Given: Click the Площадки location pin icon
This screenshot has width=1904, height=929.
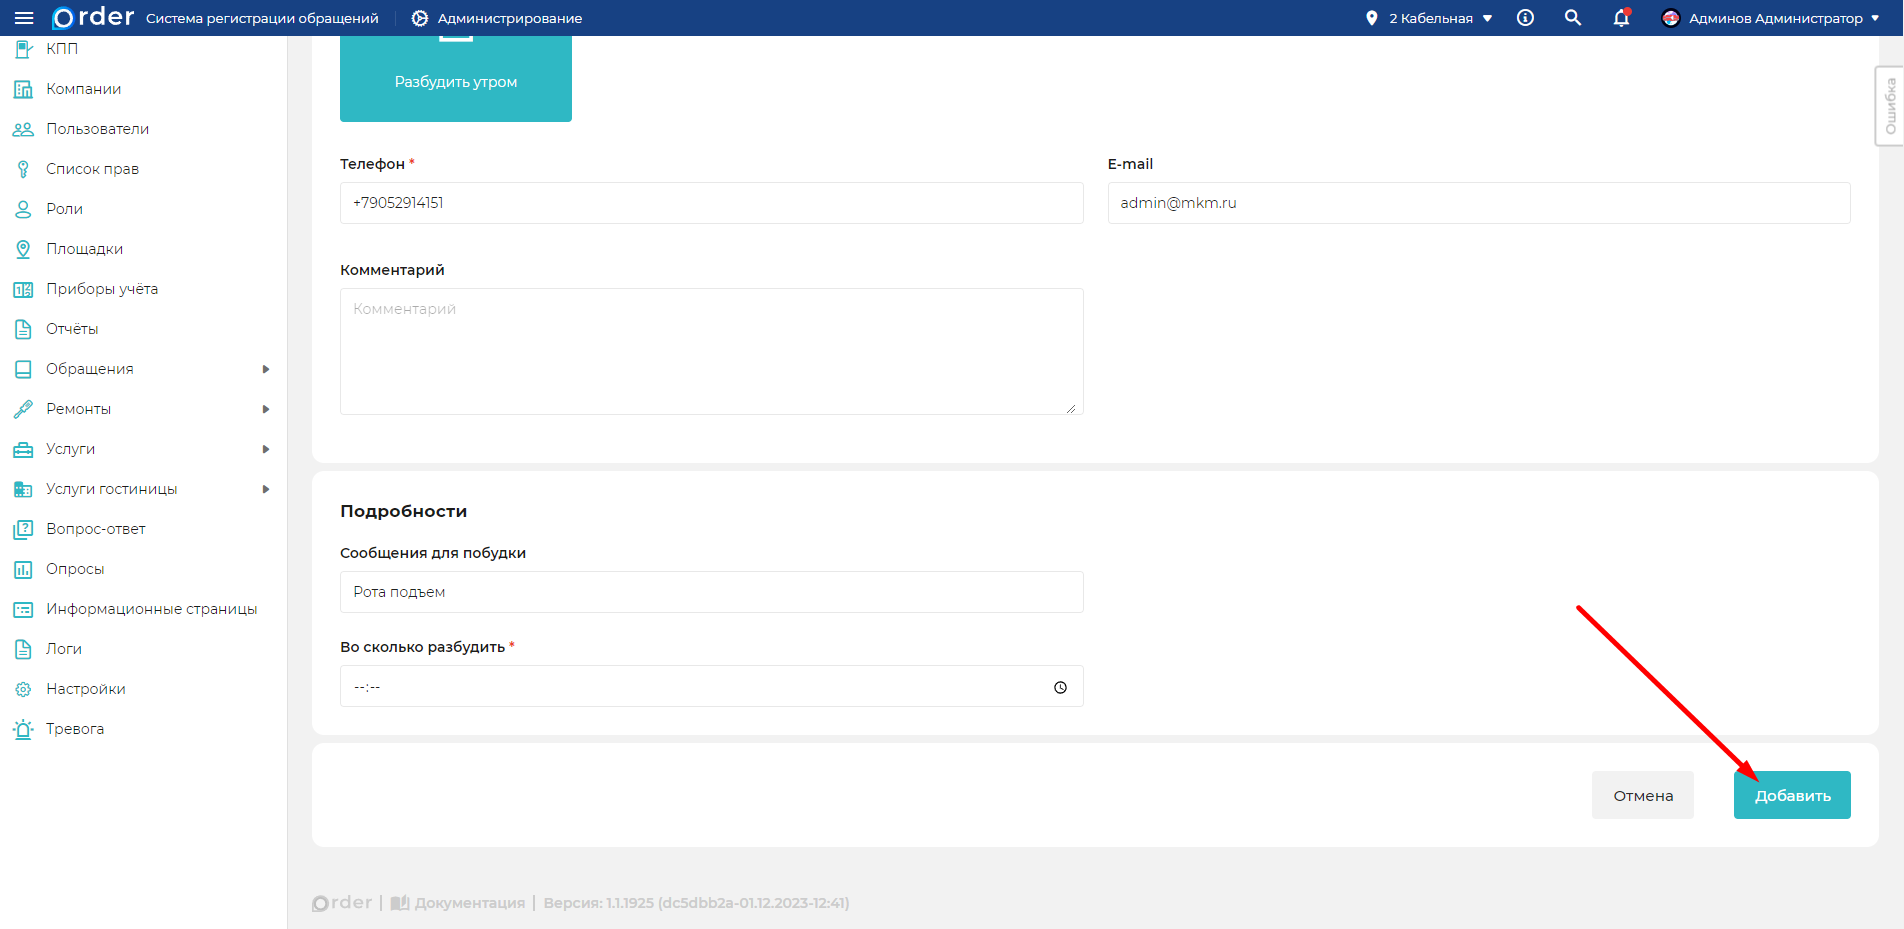Looking at the screenshot, I should point(23,249).
